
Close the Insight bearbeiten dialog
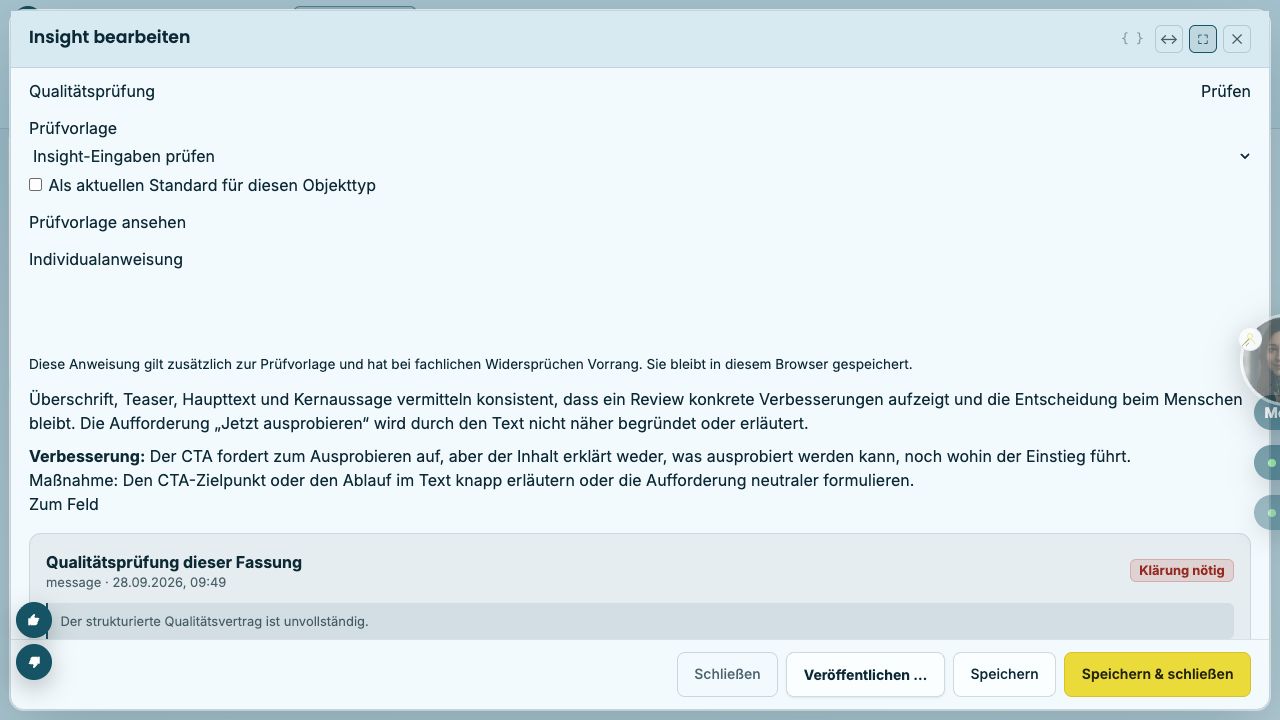pos(1237,39)
